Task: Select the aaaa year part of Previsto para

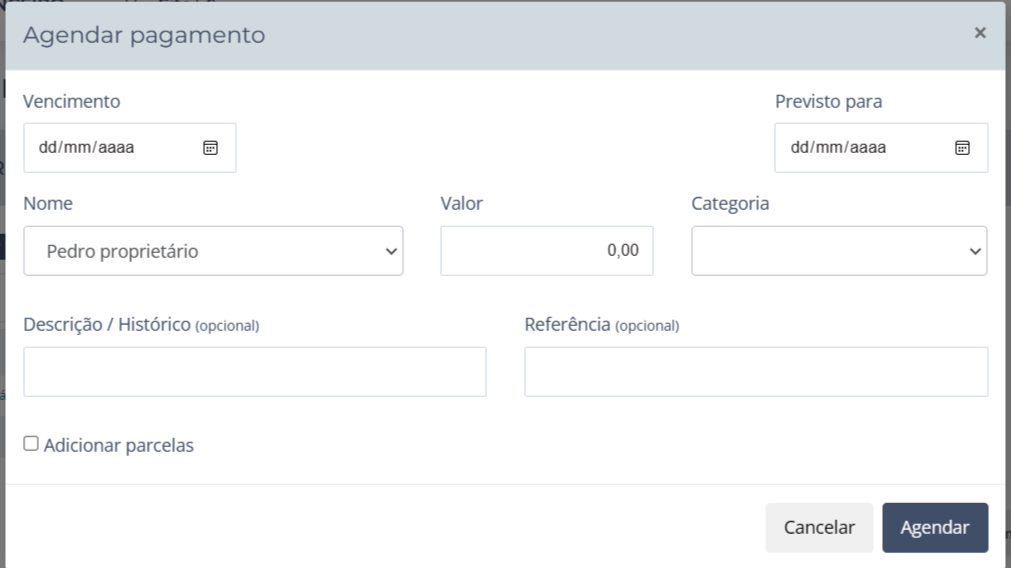Action: tap(868, 148)
